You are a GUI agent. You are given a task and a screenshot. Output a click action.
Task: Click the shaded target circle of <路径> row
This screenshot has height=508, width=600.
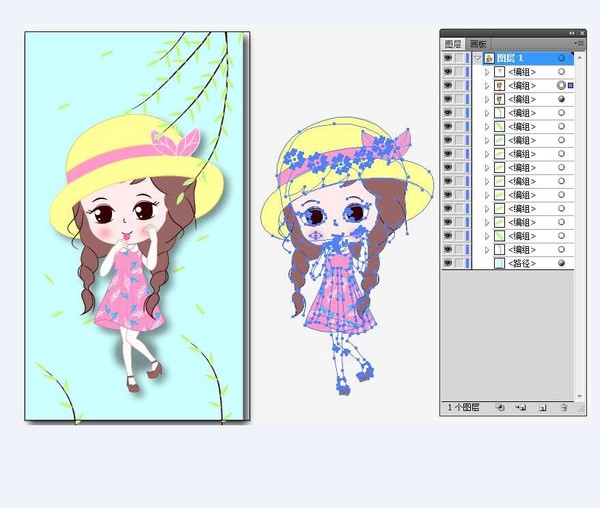pyautogui.click(x=561, y=263)
